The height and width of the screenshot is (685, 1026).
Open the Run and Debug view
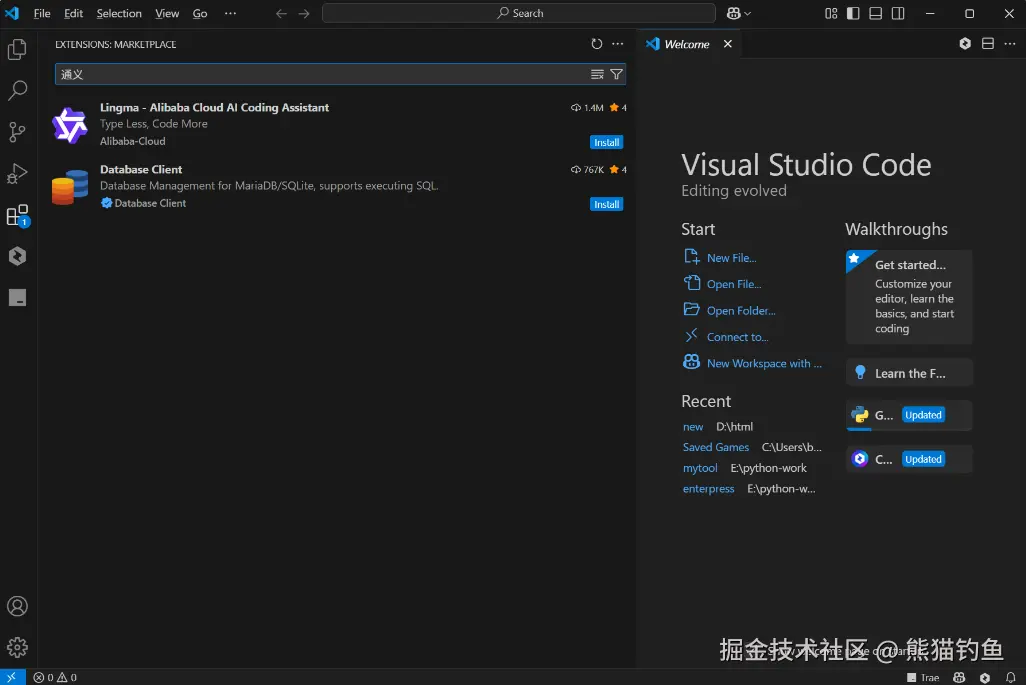[17, 174]
